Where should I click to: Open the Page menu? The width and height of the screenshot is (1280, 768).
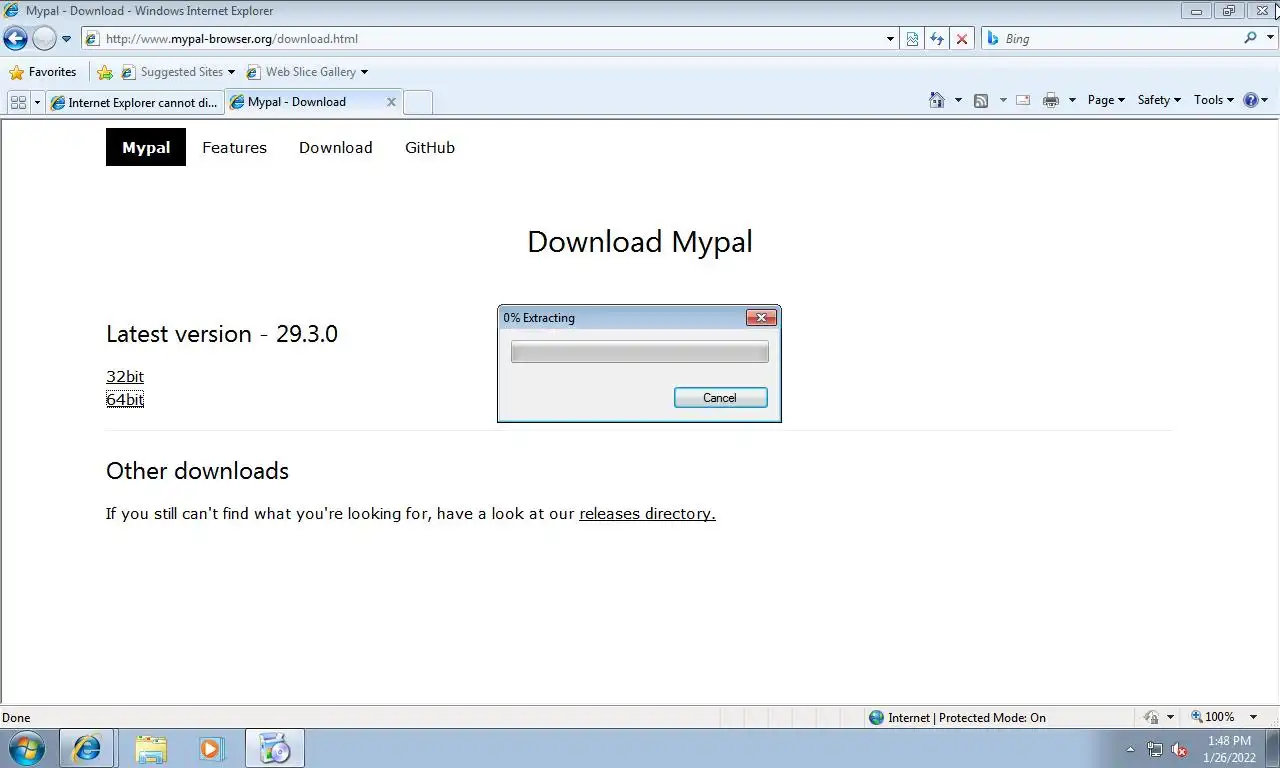click(1106, 100)
